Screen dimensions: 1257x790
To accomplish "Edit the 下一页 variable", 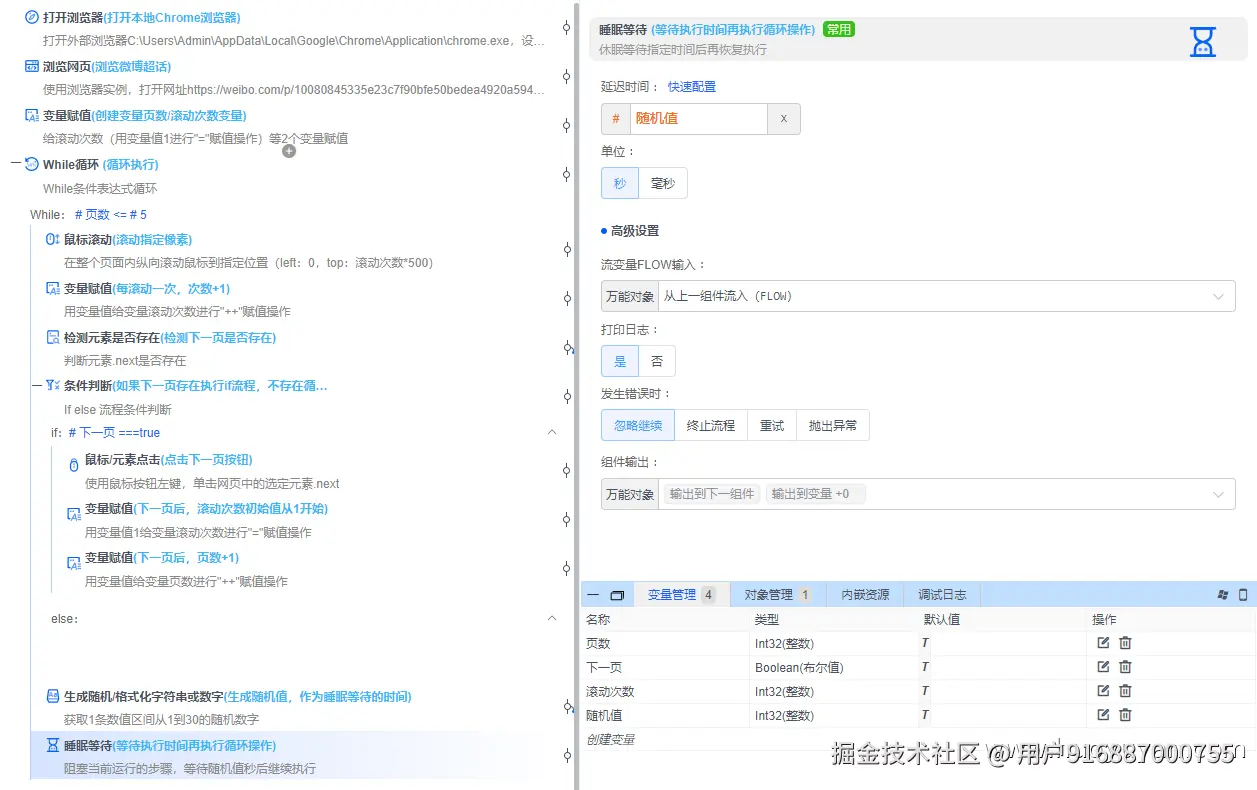I will coord(1103,667).
